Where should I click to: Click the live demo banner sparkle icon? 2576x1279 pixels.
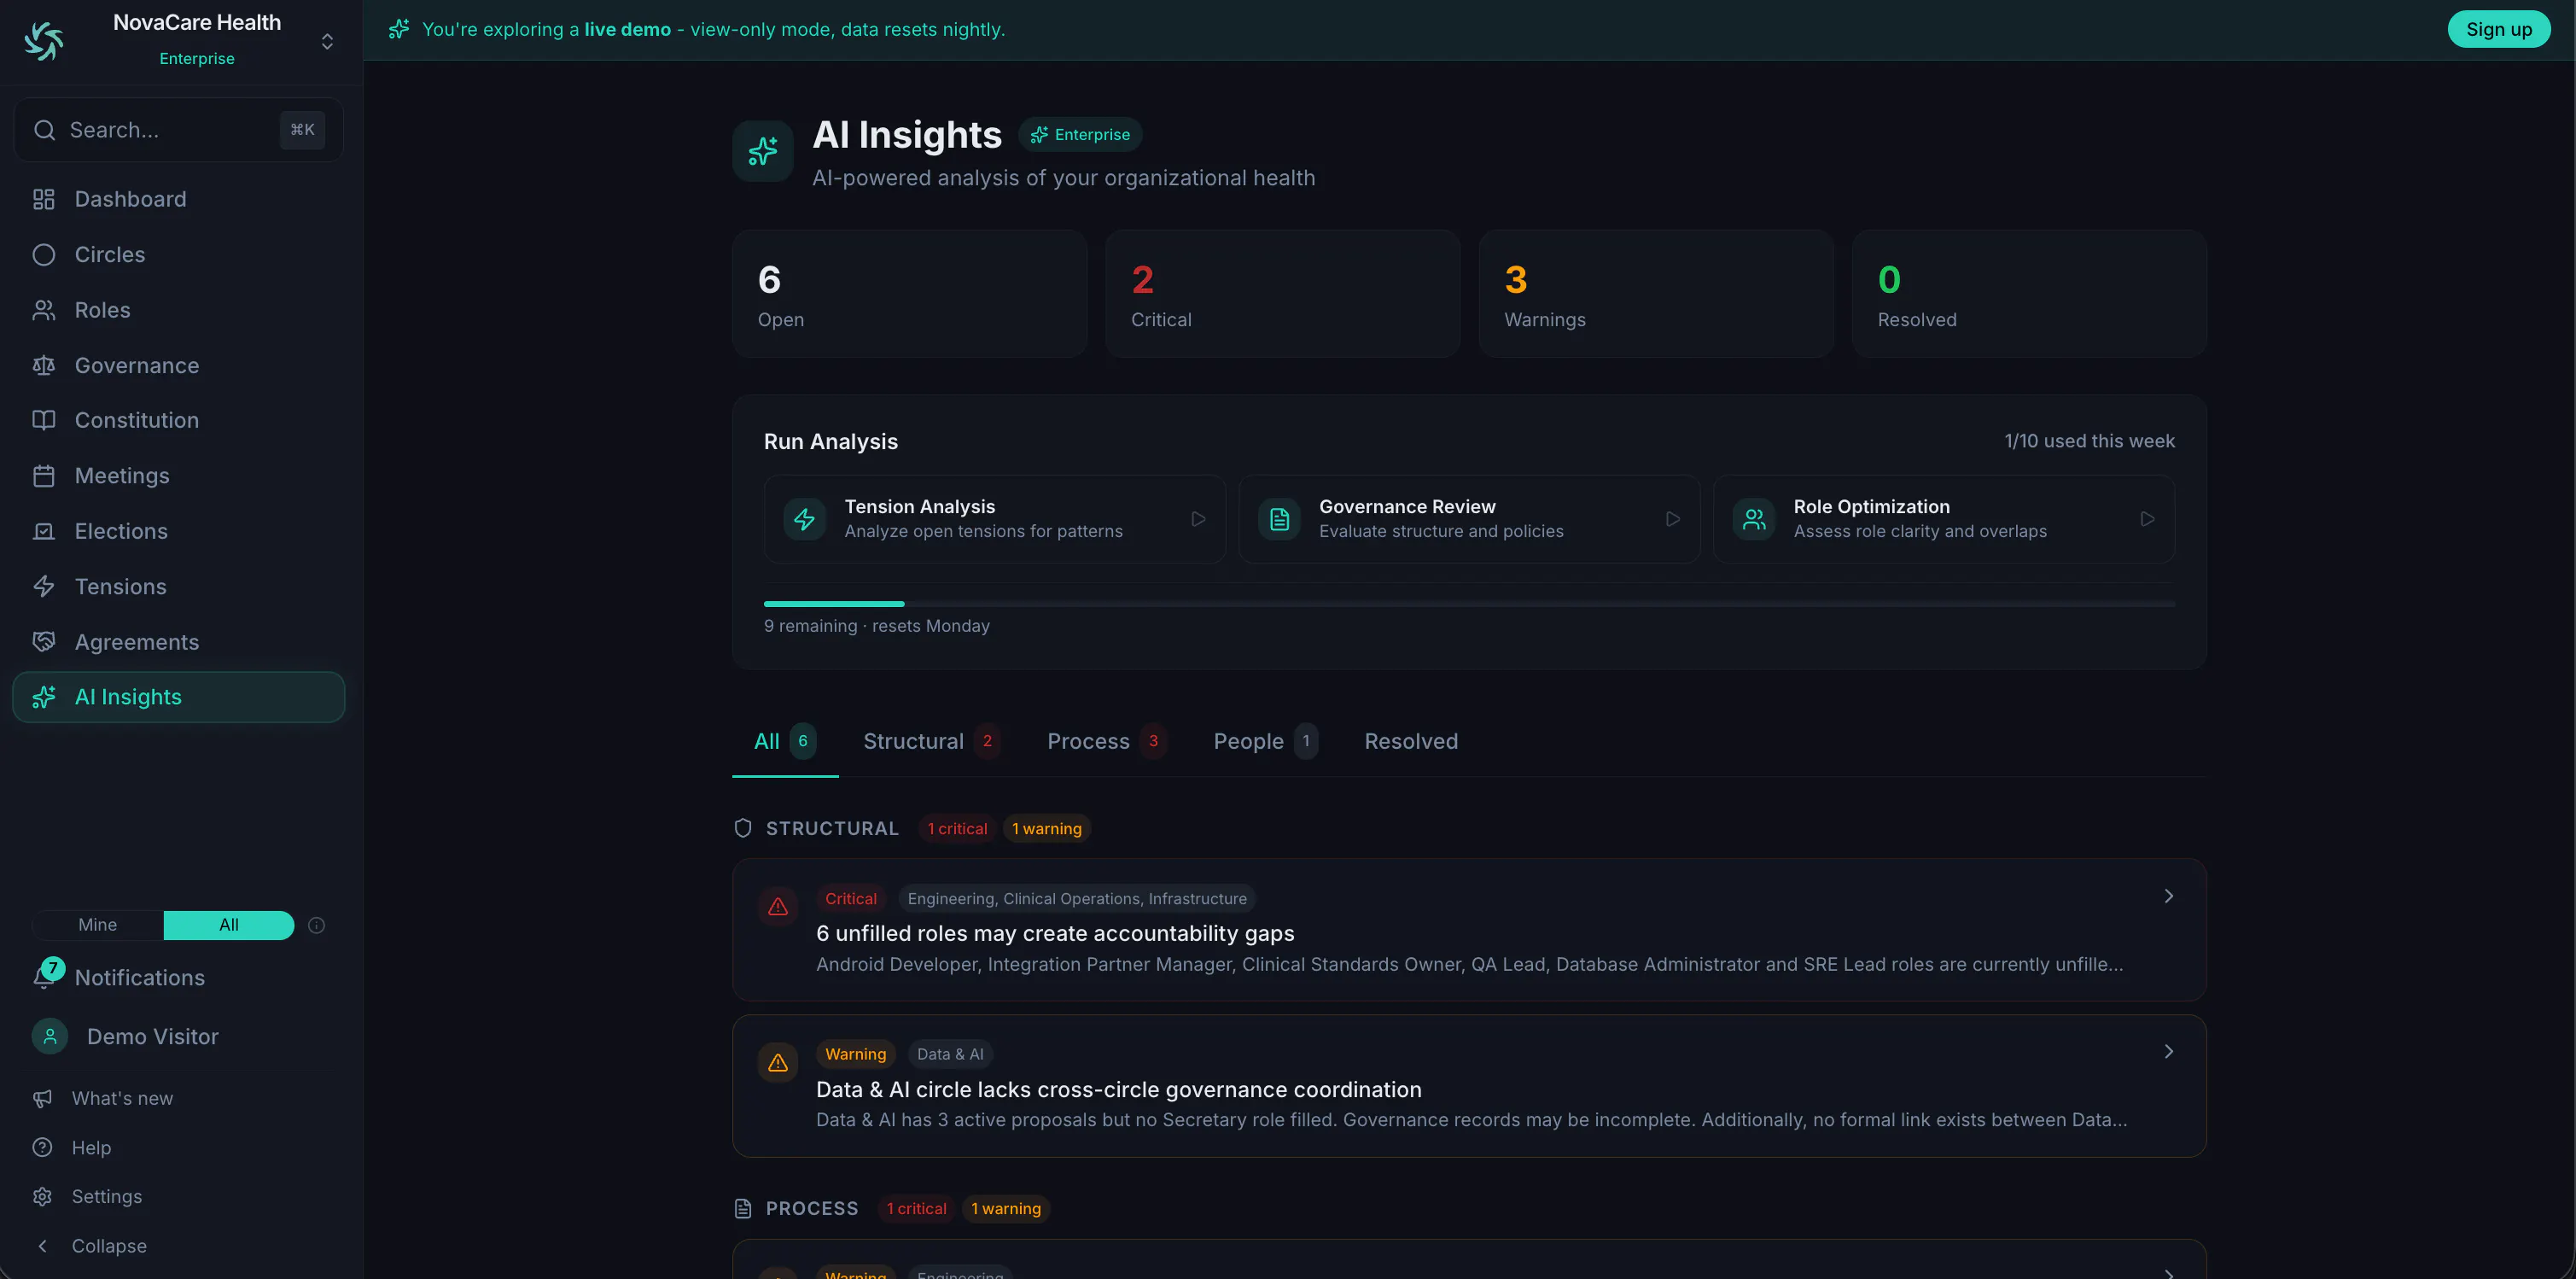coord(399,29)
